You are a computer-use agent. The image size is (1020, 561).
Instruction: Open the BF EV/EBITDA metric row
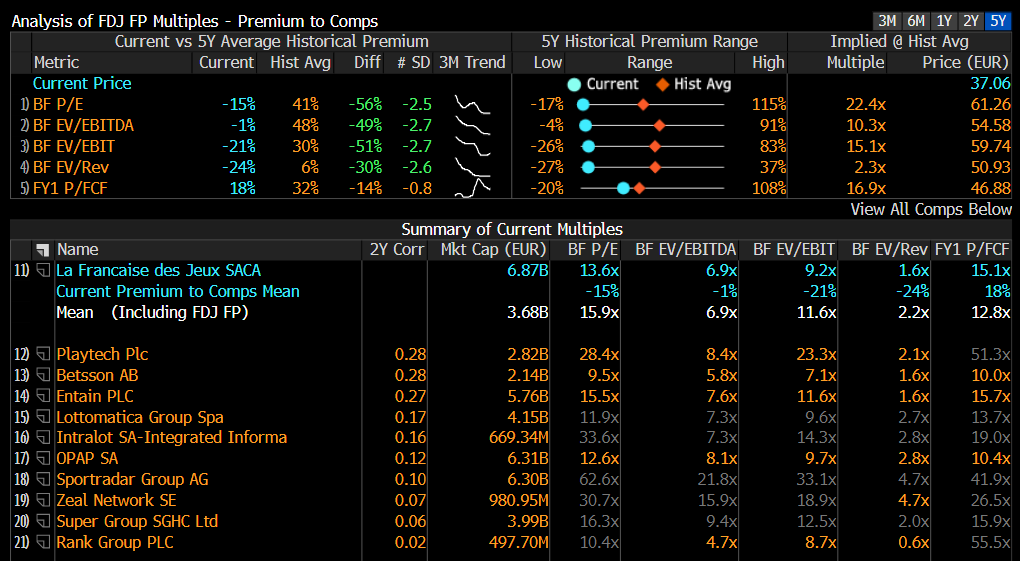83,125
